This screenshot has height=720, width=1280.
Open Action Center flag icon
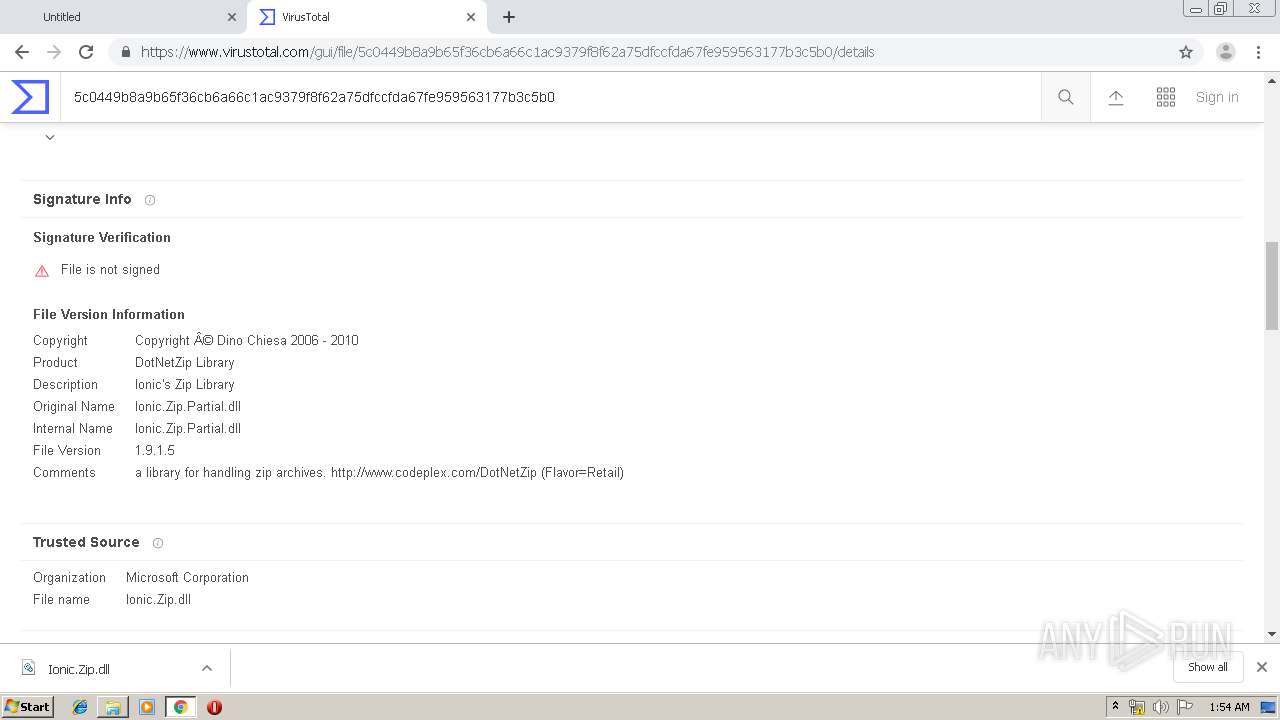[x=1185, y=707]
